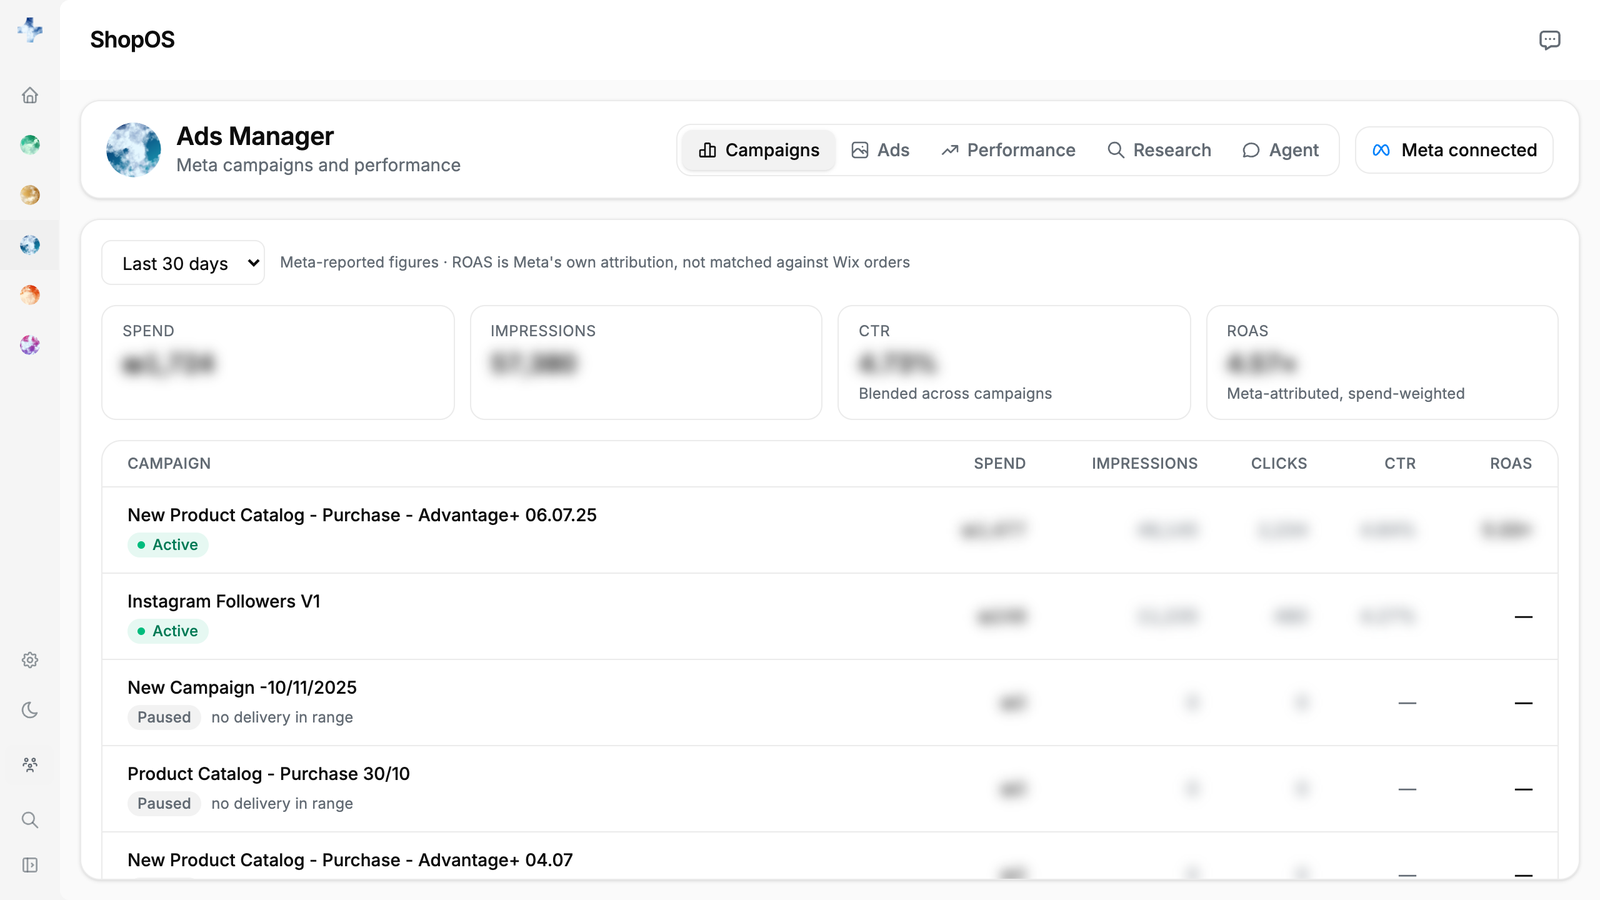Open the team members icon in sidebar
This screenshot has width=1600, height=900.
(x=30, y=765)
